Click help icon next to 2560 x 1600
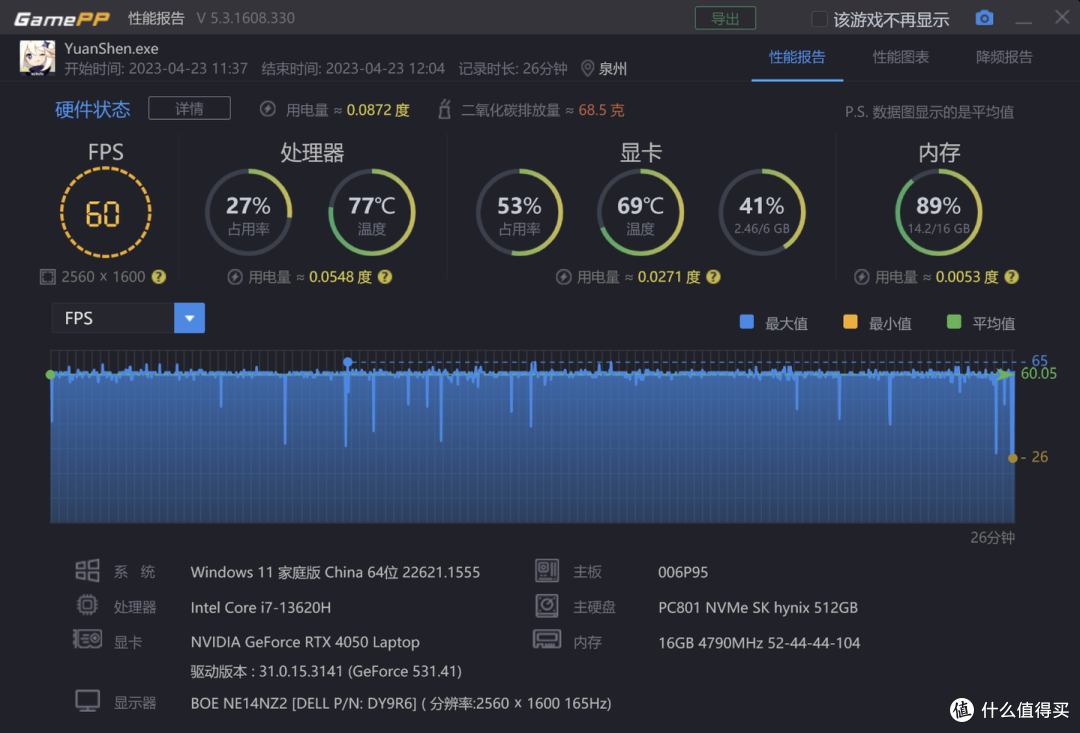 [159, 277]
